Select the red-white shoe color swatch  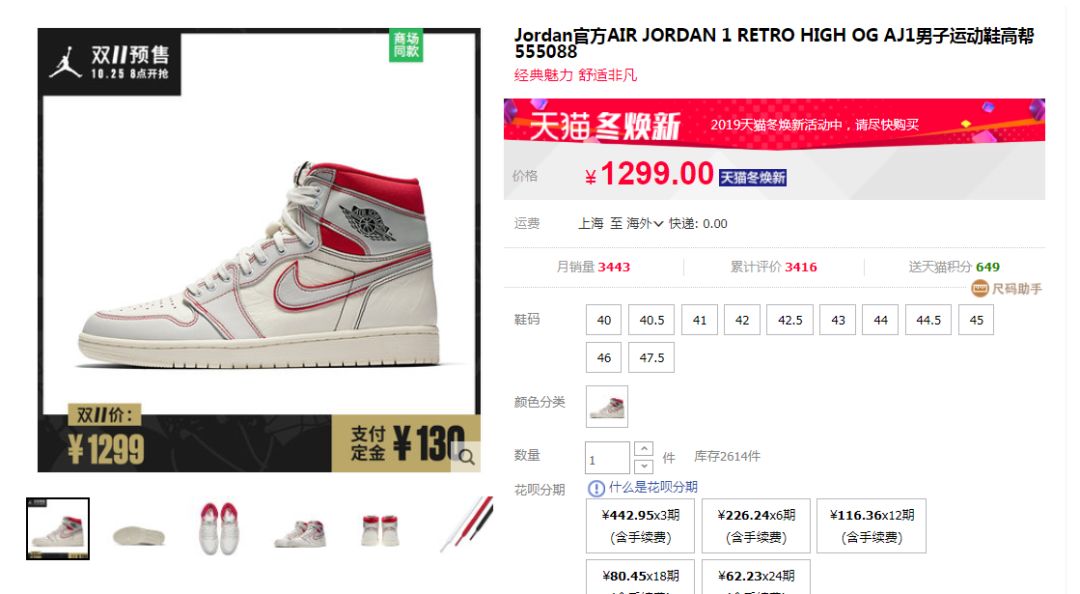tap(607, 407)
